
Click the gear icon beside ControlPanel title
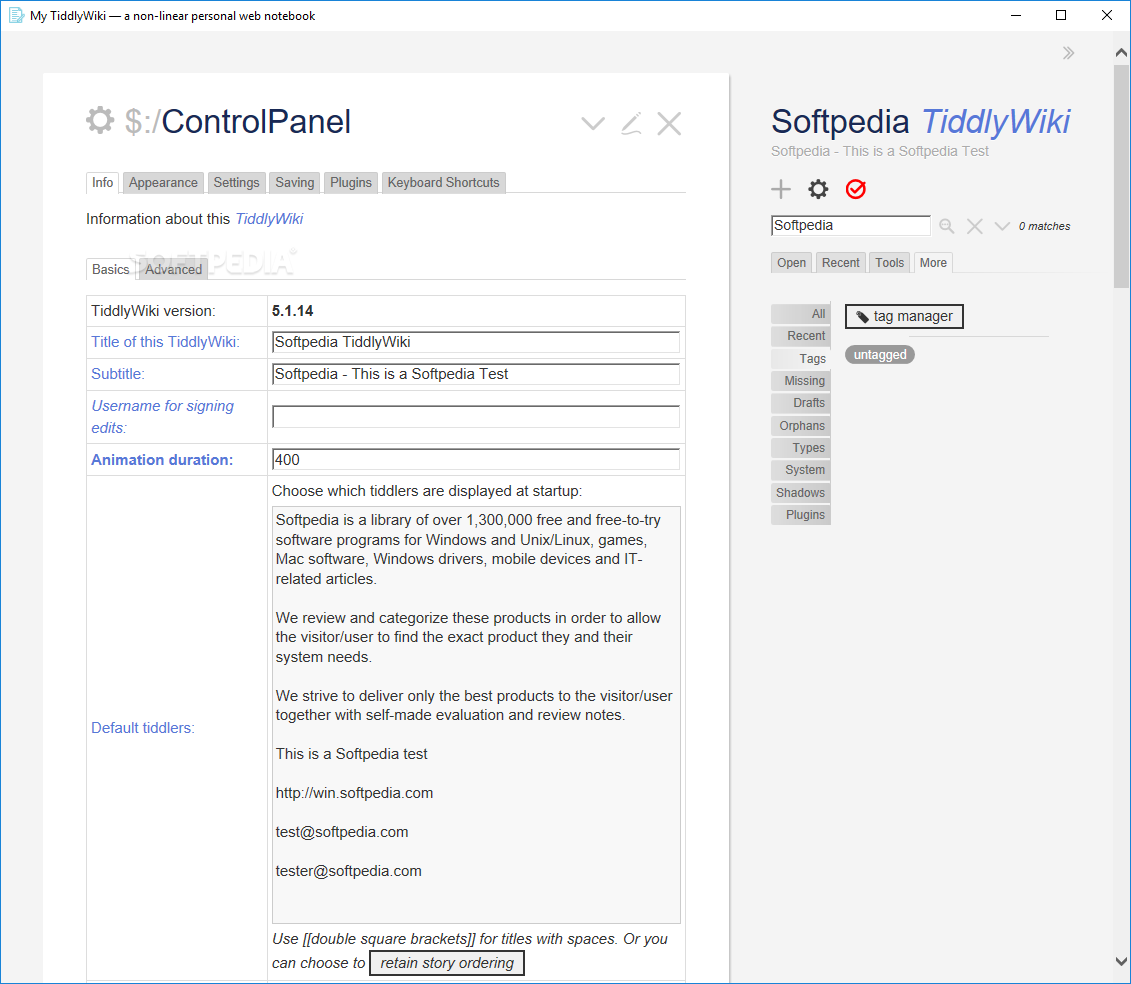point(100,120)
